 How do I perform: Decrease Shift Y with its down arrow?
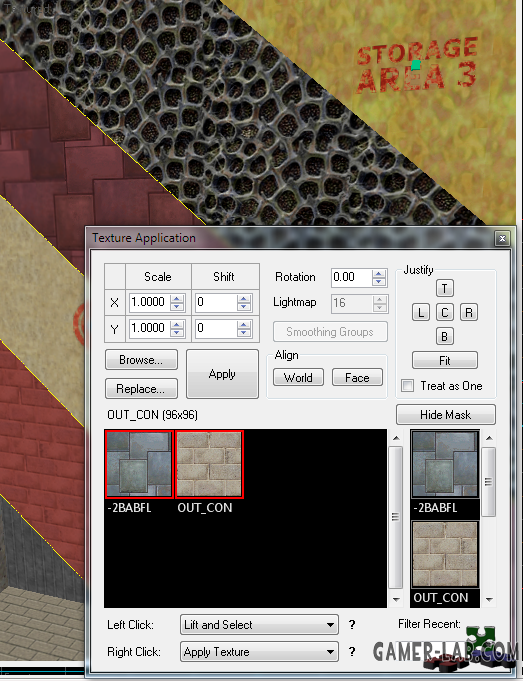pyautogui.click(x=244, y=332)
